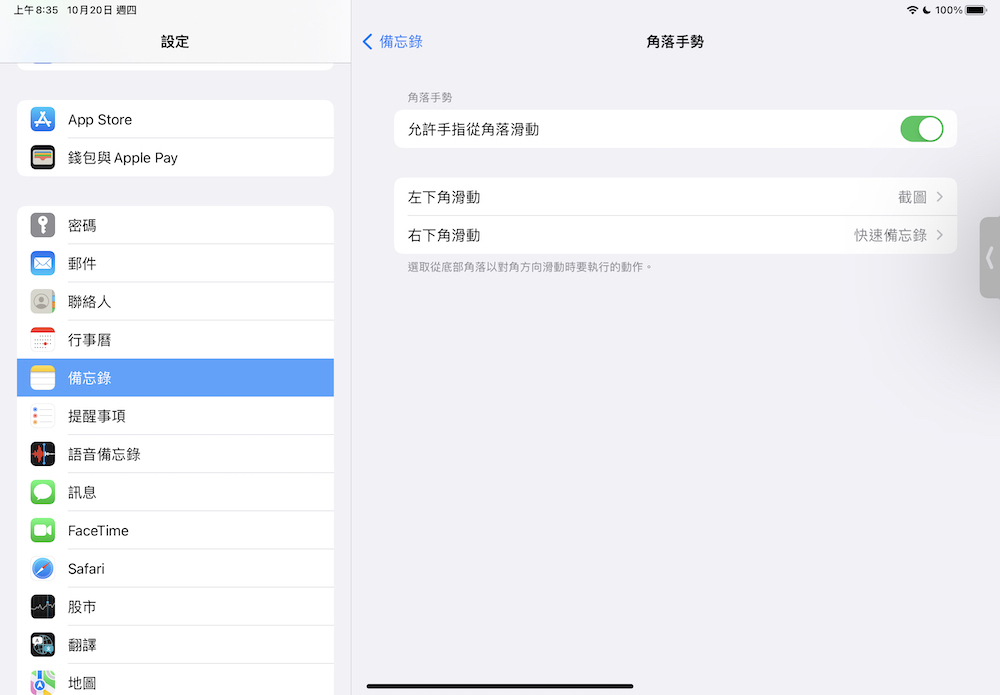Tap the Safari compass icon
This screenshot has height=695, width=1000.
(x=42, y=568)
